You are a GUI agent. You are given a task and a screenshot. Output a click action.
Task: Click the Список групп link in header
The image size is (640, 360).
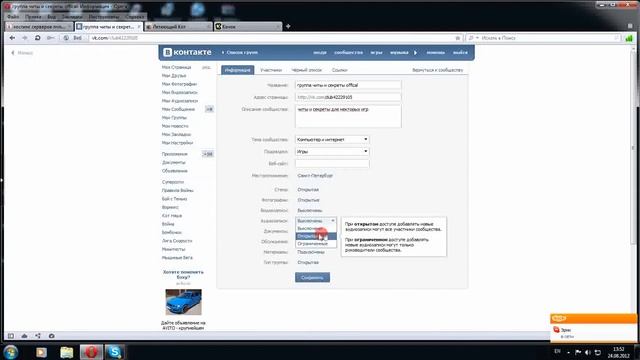tap(242, 53)
